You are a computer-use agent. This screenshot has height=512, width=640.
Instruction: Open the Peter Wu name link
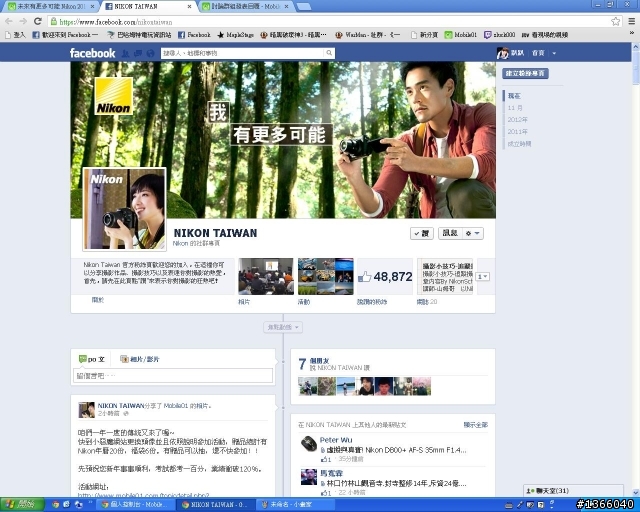336,440
